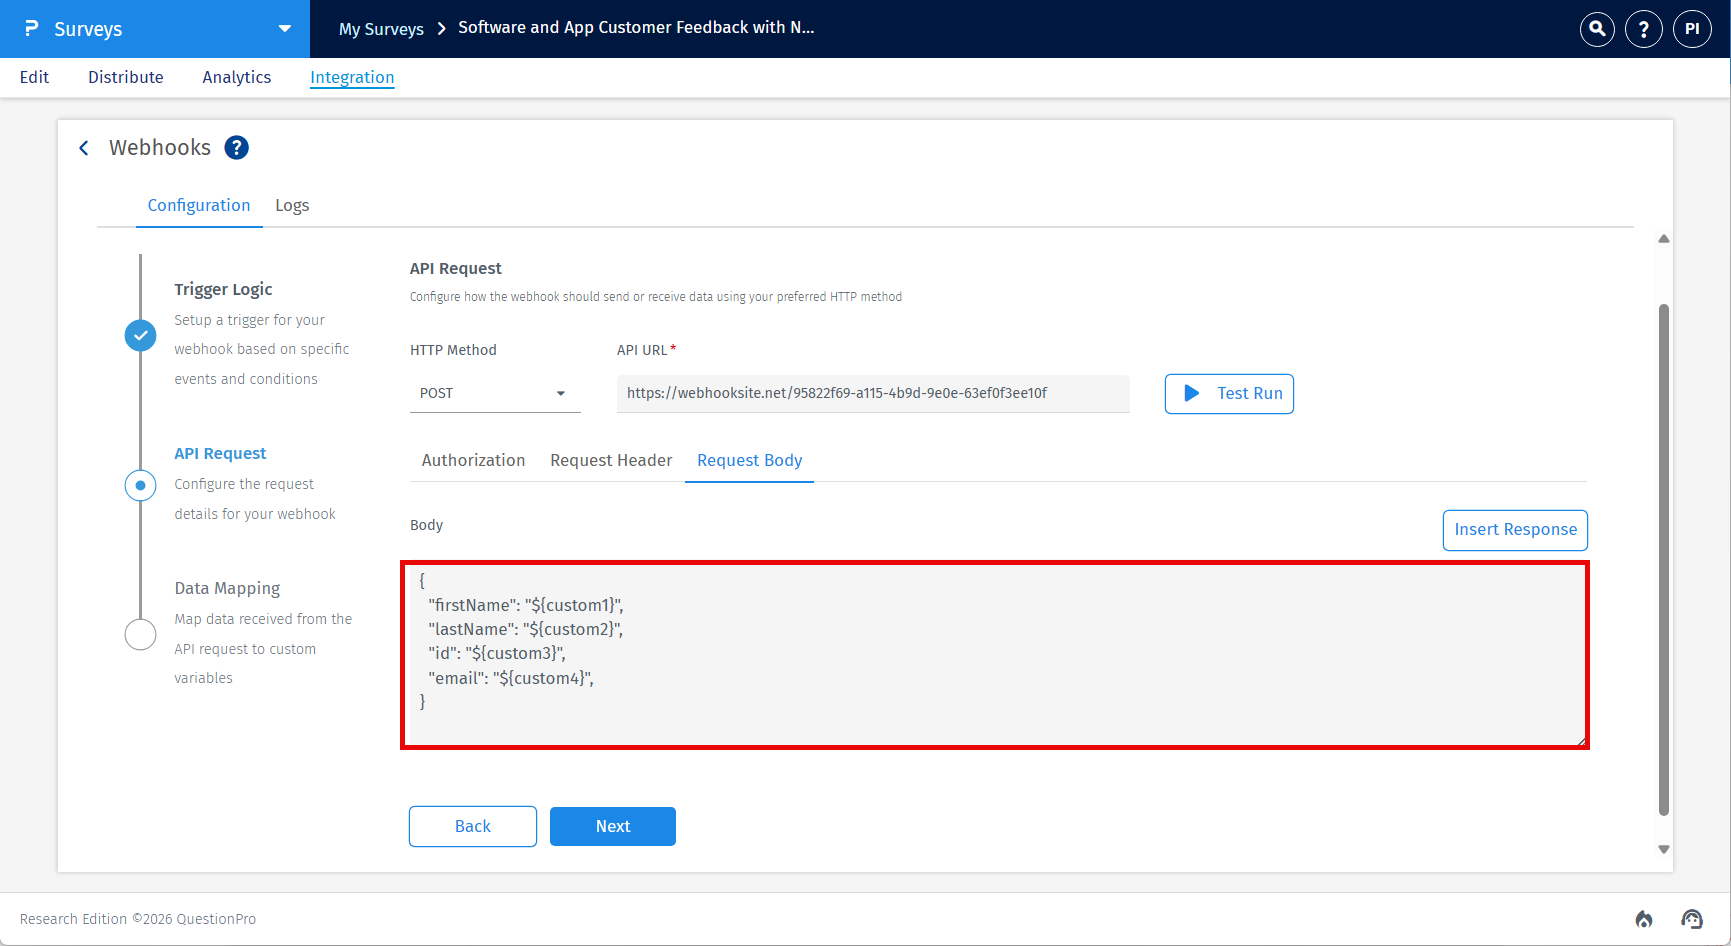Click the Research Edition footer text
Image resolution: width=1731 pixels, height=946 pixels.
pos(138,919)
